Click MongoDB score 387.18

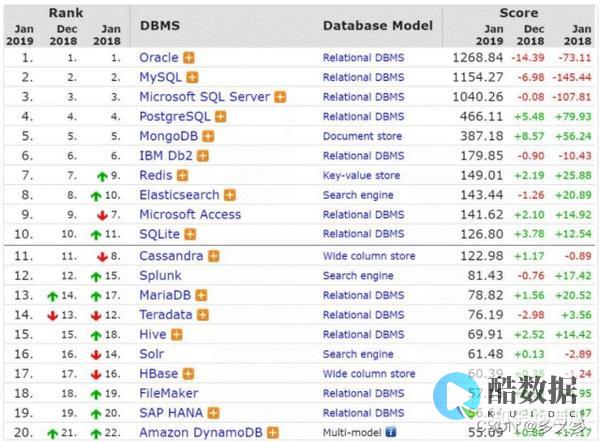tap(482, 136)
